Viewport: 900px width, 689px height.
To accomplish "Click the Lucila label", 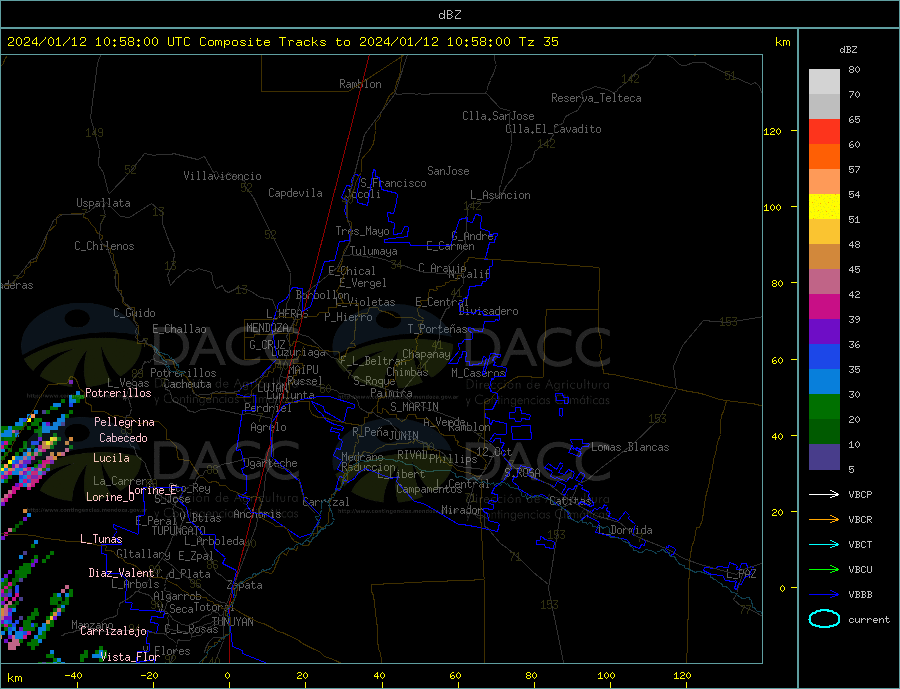I will 111,458.
